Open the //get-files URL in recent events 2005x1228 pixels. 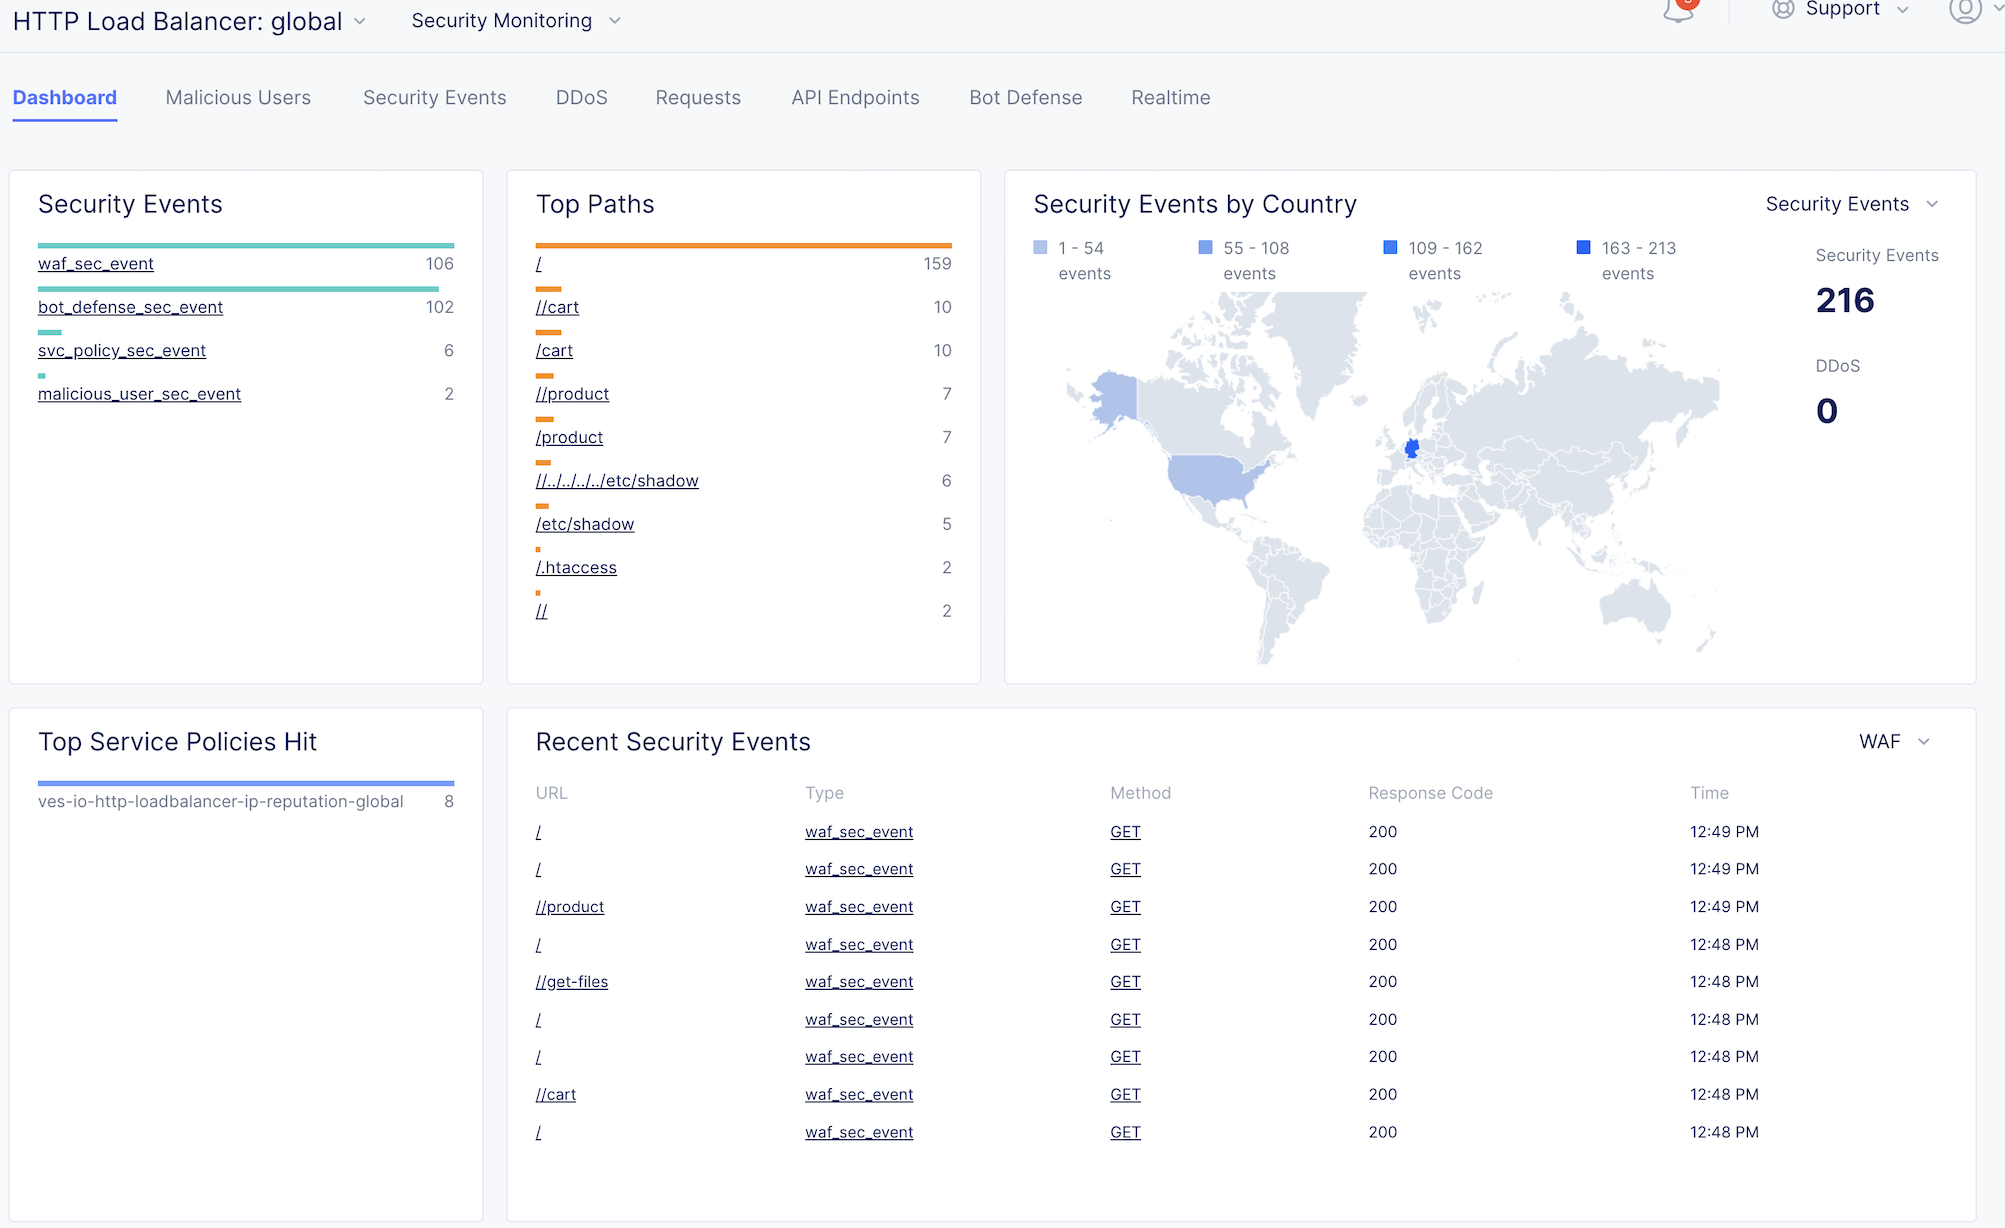572,982
